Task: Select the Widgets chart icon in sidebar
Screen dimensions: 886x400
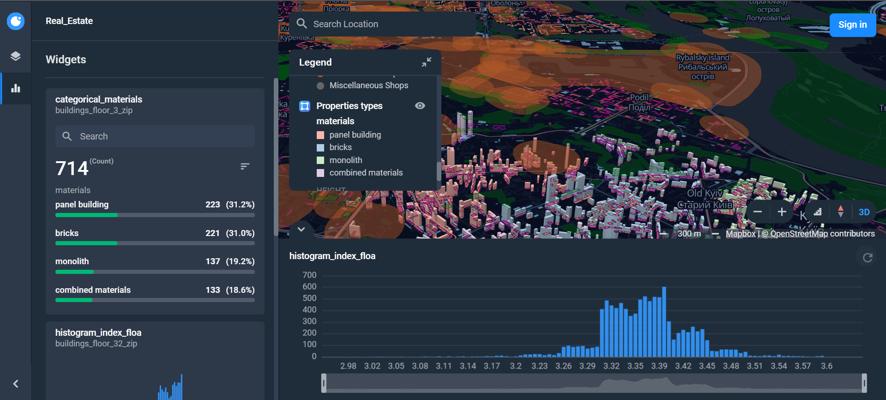Action: click(16, 88)
